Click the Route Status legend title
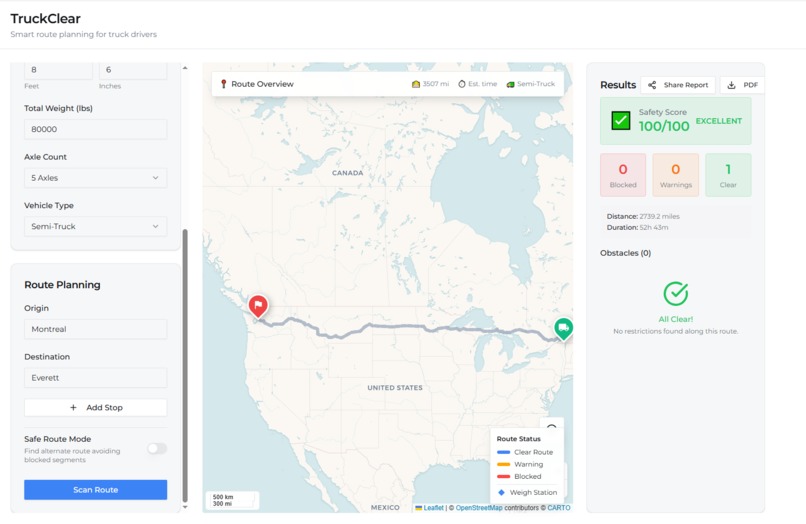Image resolution: width=806 pixels, height=524 pixels. (x=519, y=439)
